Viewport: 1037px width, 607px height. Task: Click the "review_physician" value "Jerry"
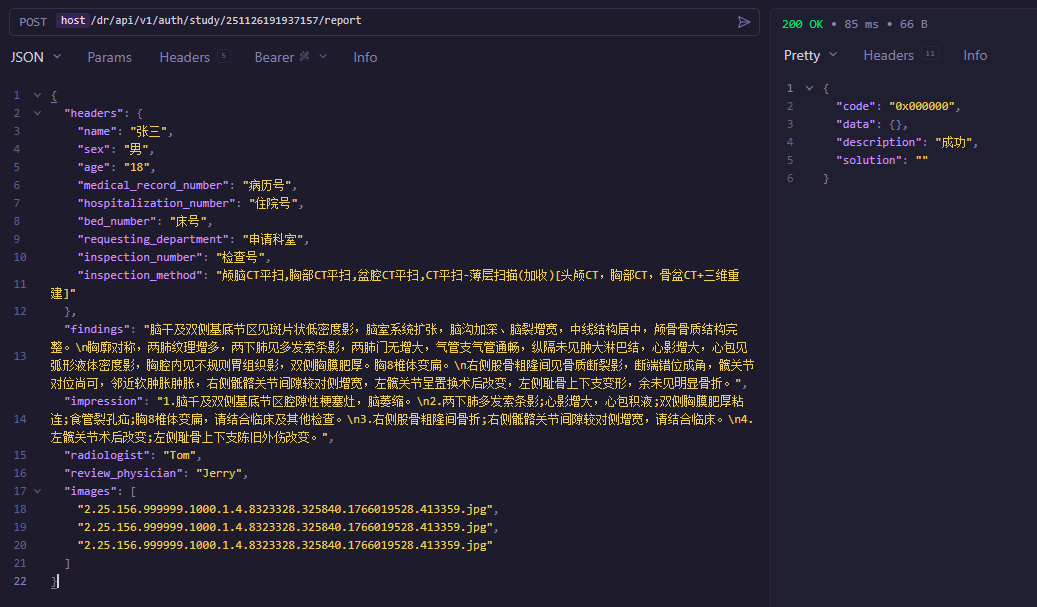point(217,473)
